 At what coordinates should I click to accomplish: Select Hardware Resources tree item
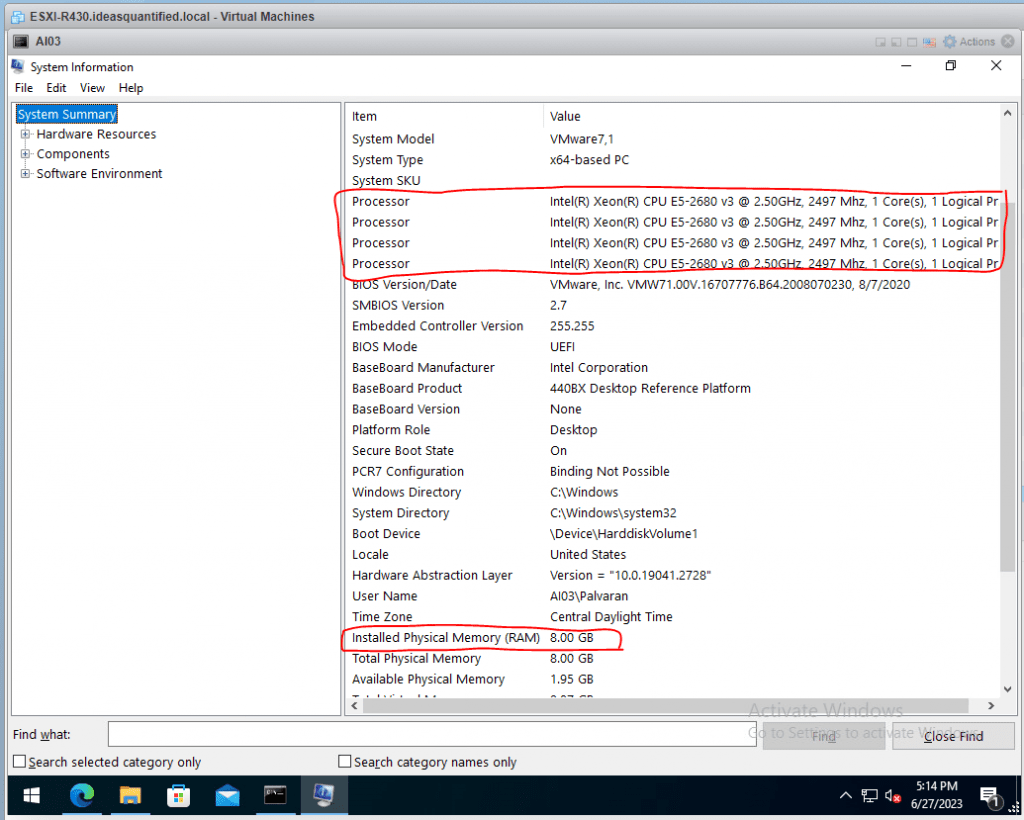tap(96, 134)
